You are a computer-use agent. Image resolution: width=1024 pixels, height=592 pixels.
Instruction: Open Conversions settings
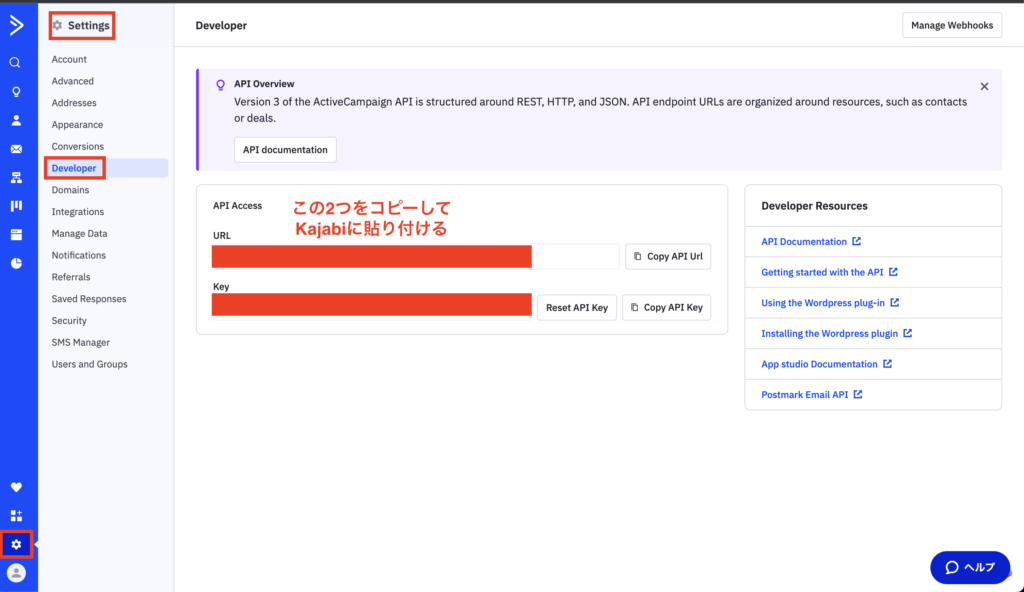[78, 146]
